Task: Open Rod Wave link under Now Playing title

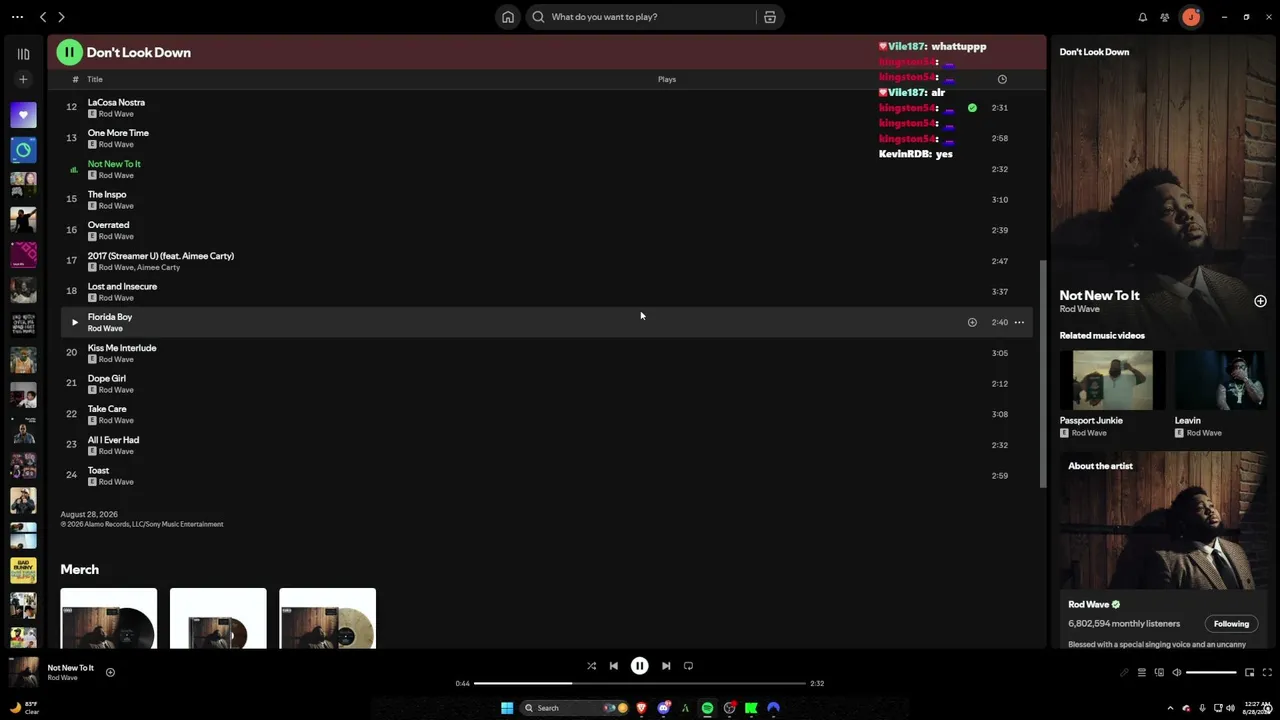Action: (1079, 309)
